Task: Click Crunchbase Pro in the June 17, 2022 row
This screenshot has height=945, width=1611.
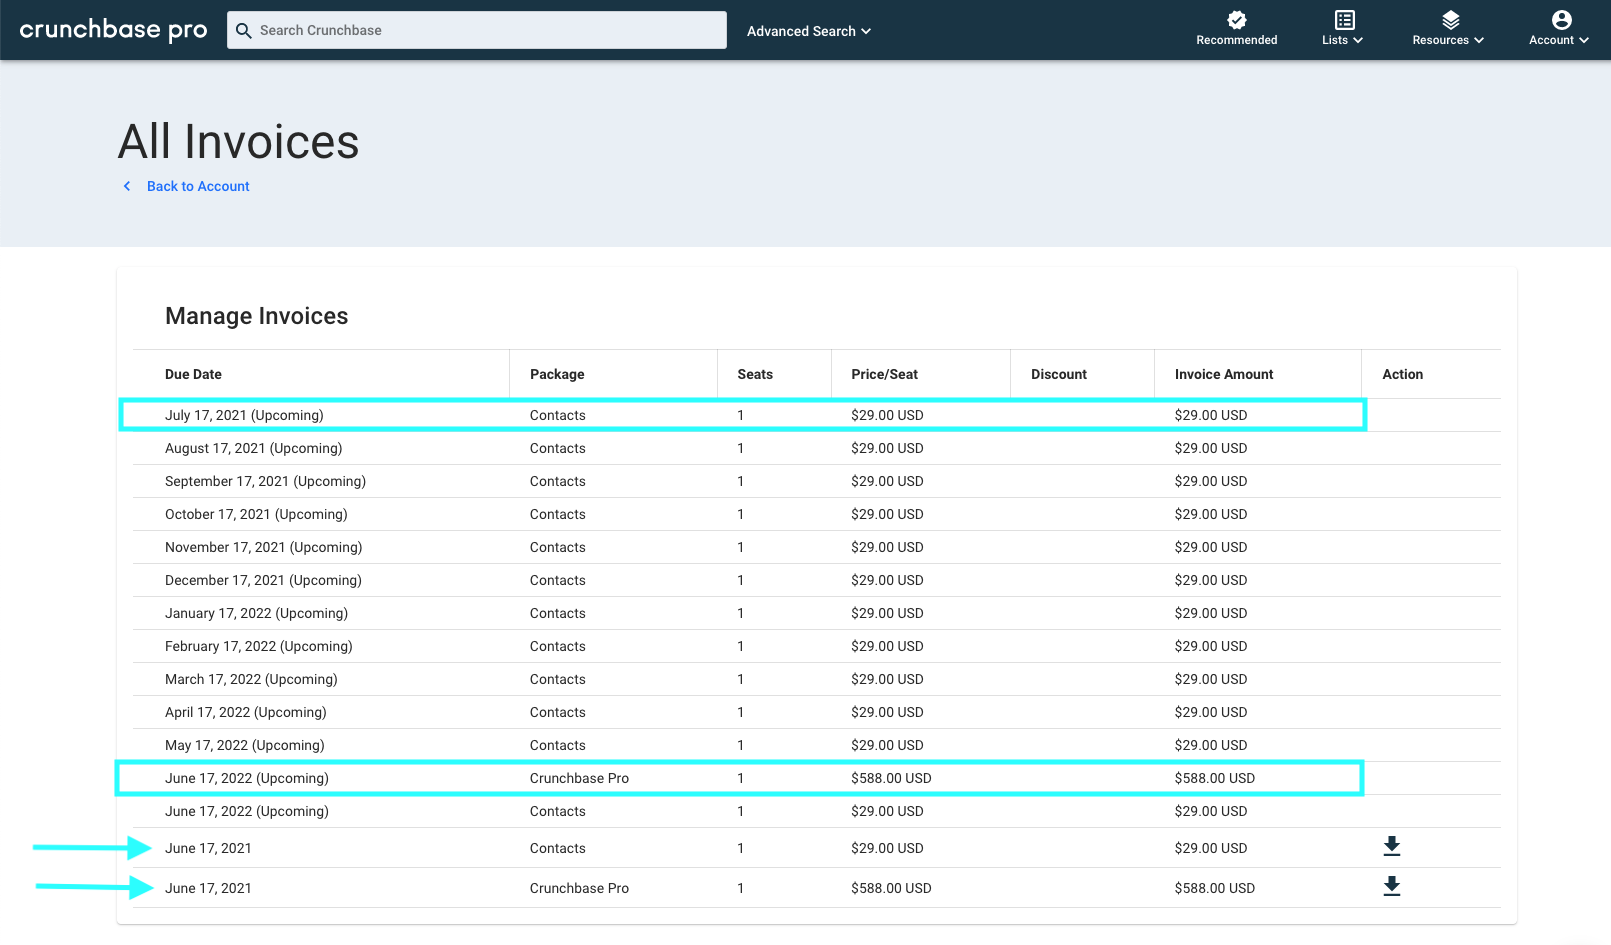Action: [579, 778]
